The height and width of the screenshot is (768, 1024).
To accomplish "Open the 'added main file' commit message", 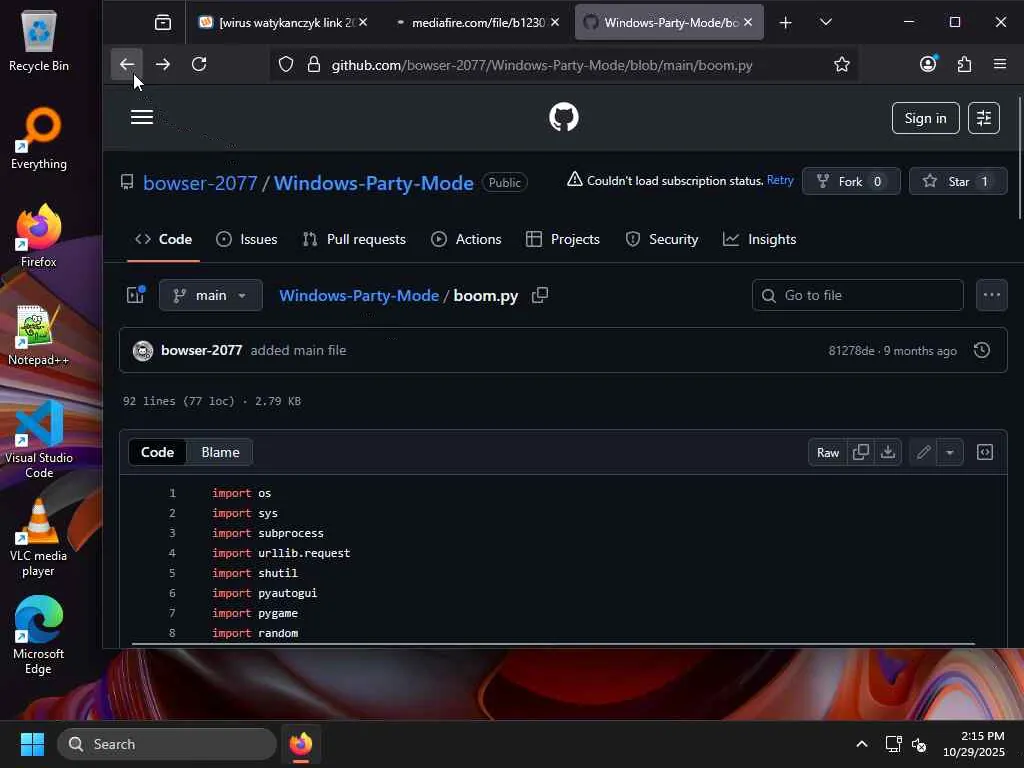I will [298, 351].
